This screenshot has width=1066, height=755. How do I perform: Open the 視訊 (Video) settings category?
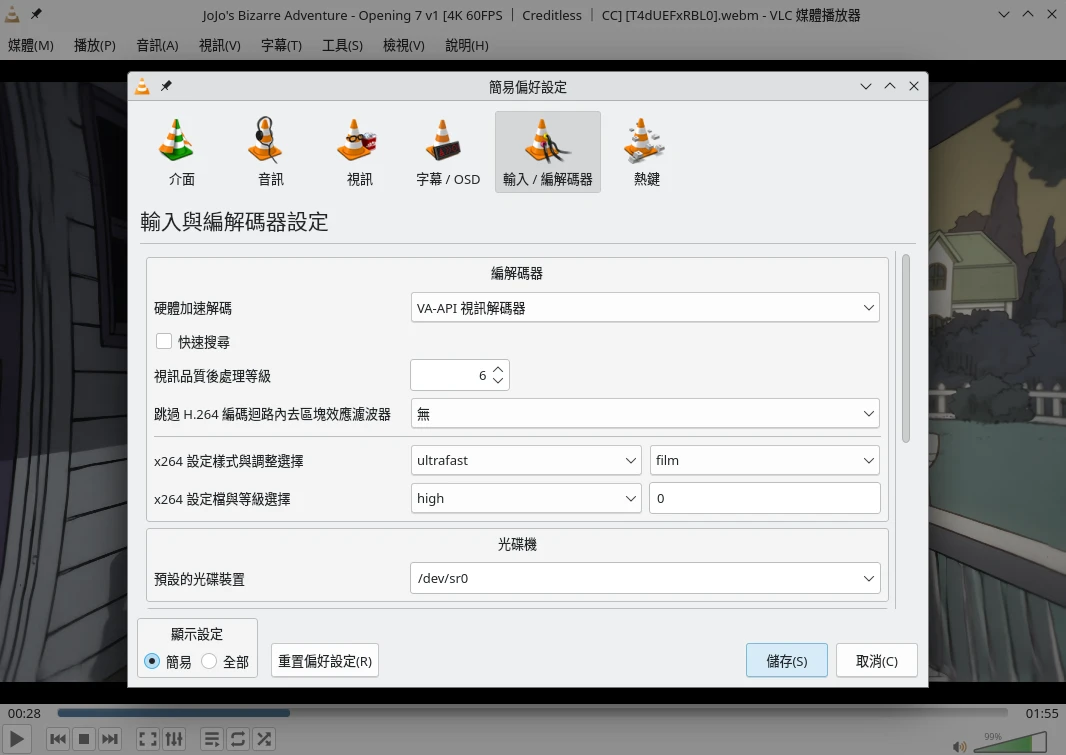pos(359,152)
